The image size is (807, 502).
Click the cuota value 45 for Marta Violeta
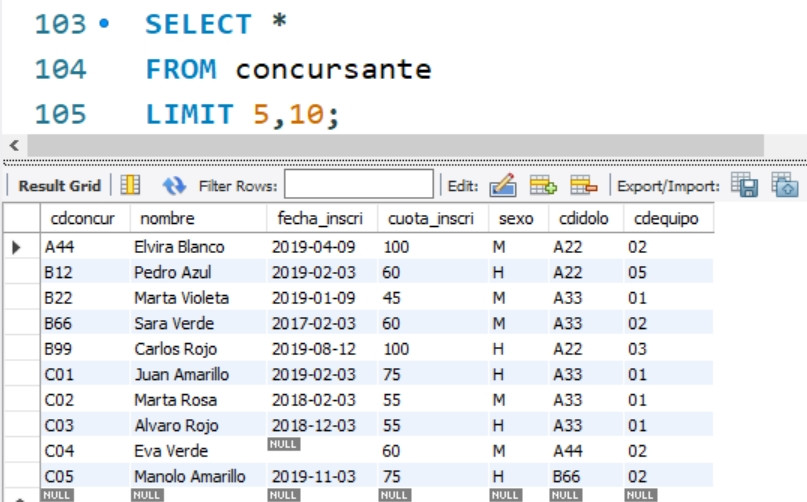click(x=432, y=298)
